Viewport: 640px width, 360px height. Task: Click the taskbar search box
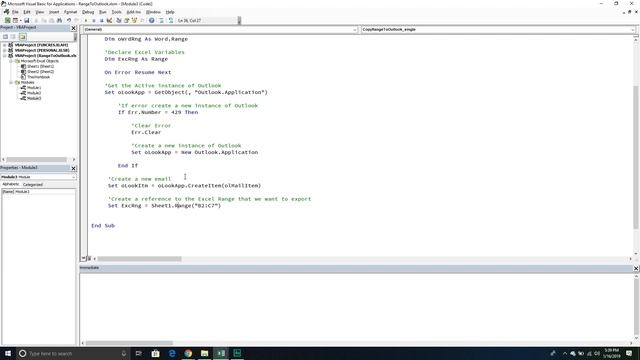click(73, 353)
